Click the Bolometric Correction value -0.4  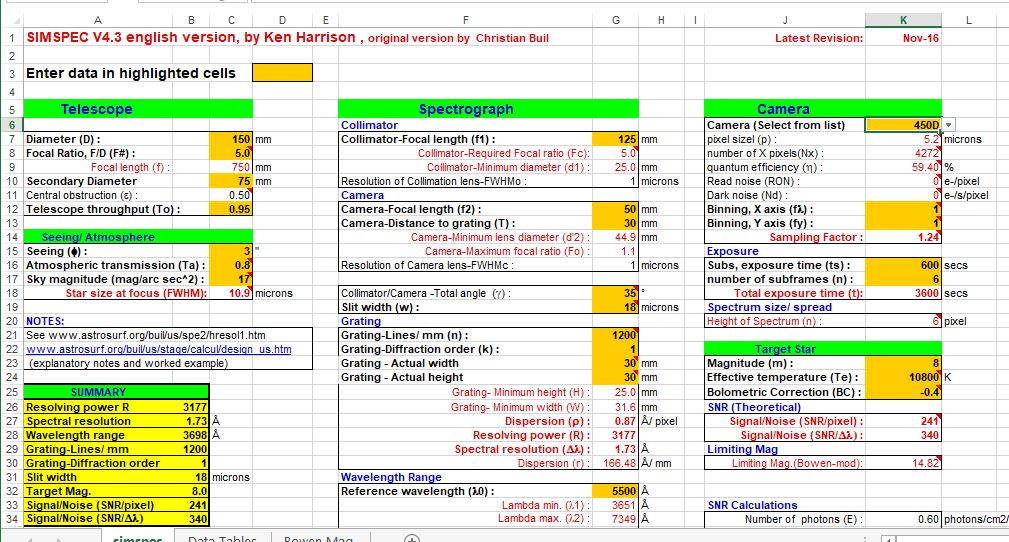pyautogui.click(x=903, y=392)
